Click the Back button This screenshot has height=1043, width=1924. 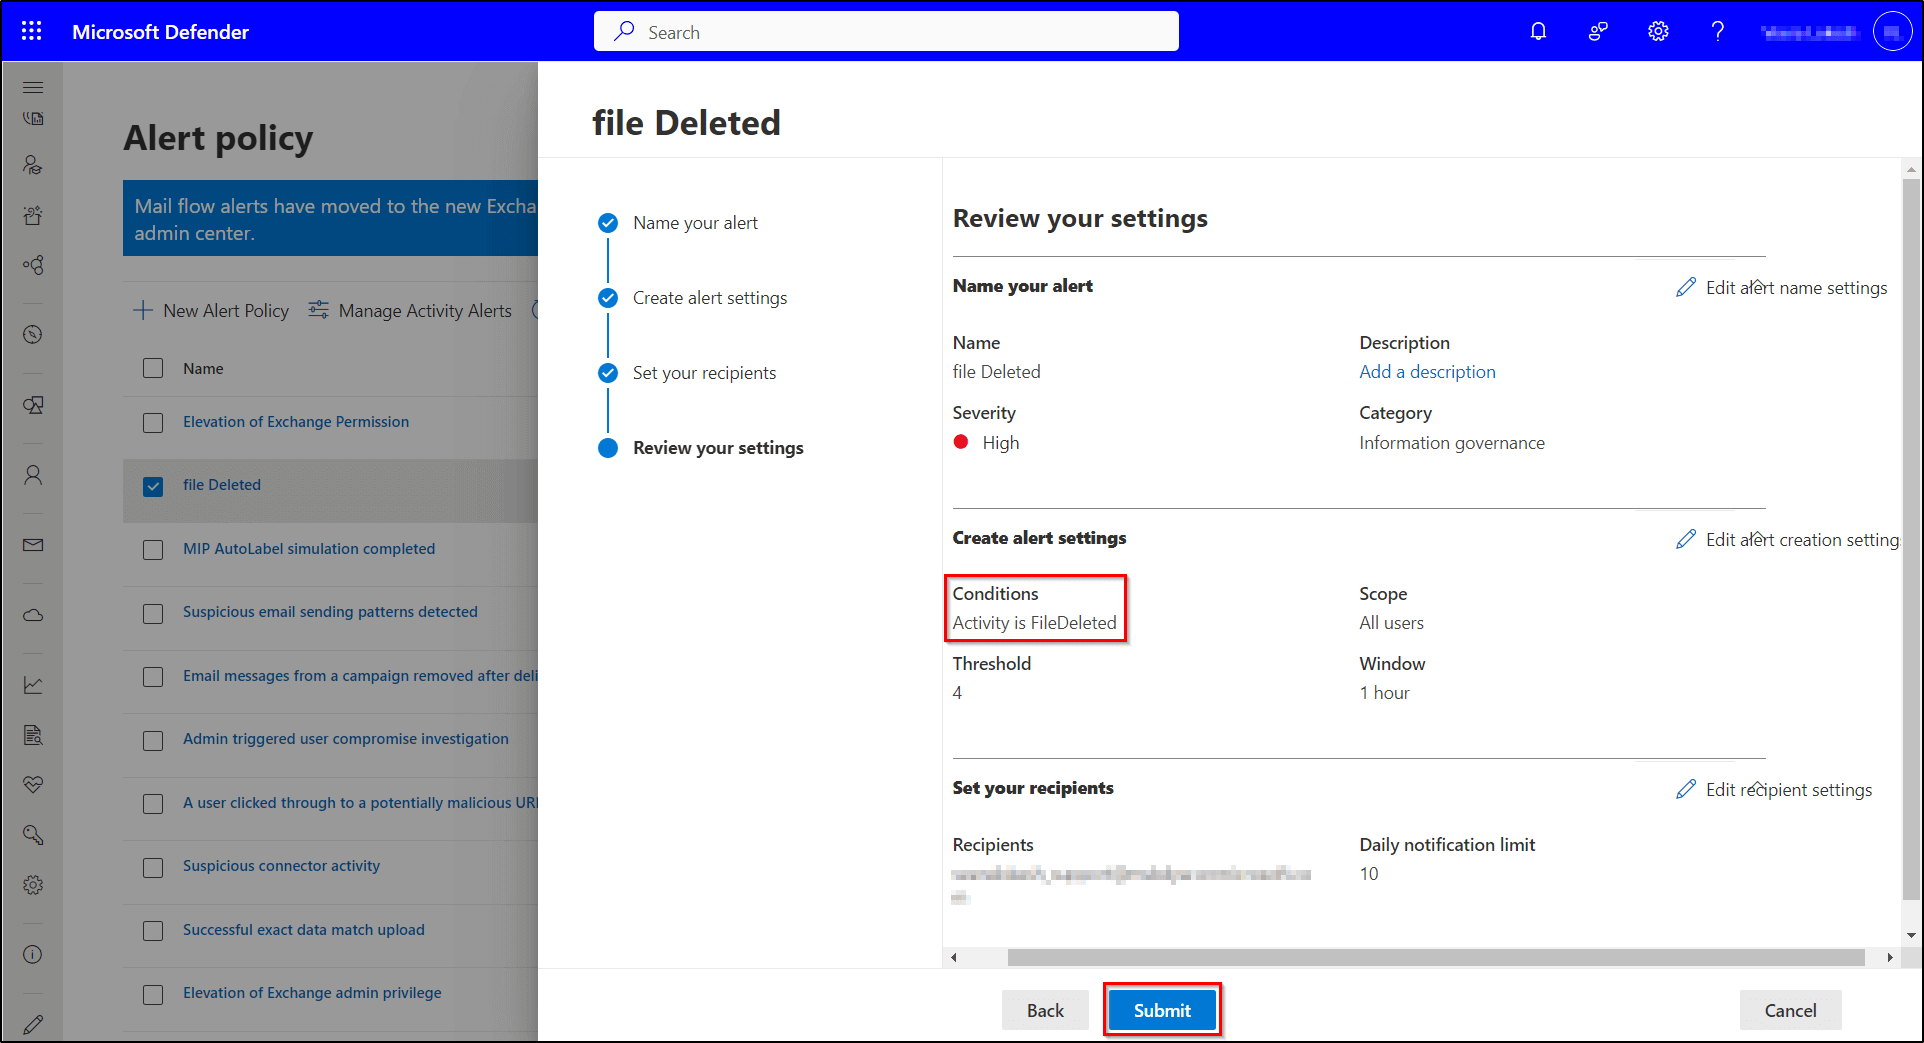1045,1010
